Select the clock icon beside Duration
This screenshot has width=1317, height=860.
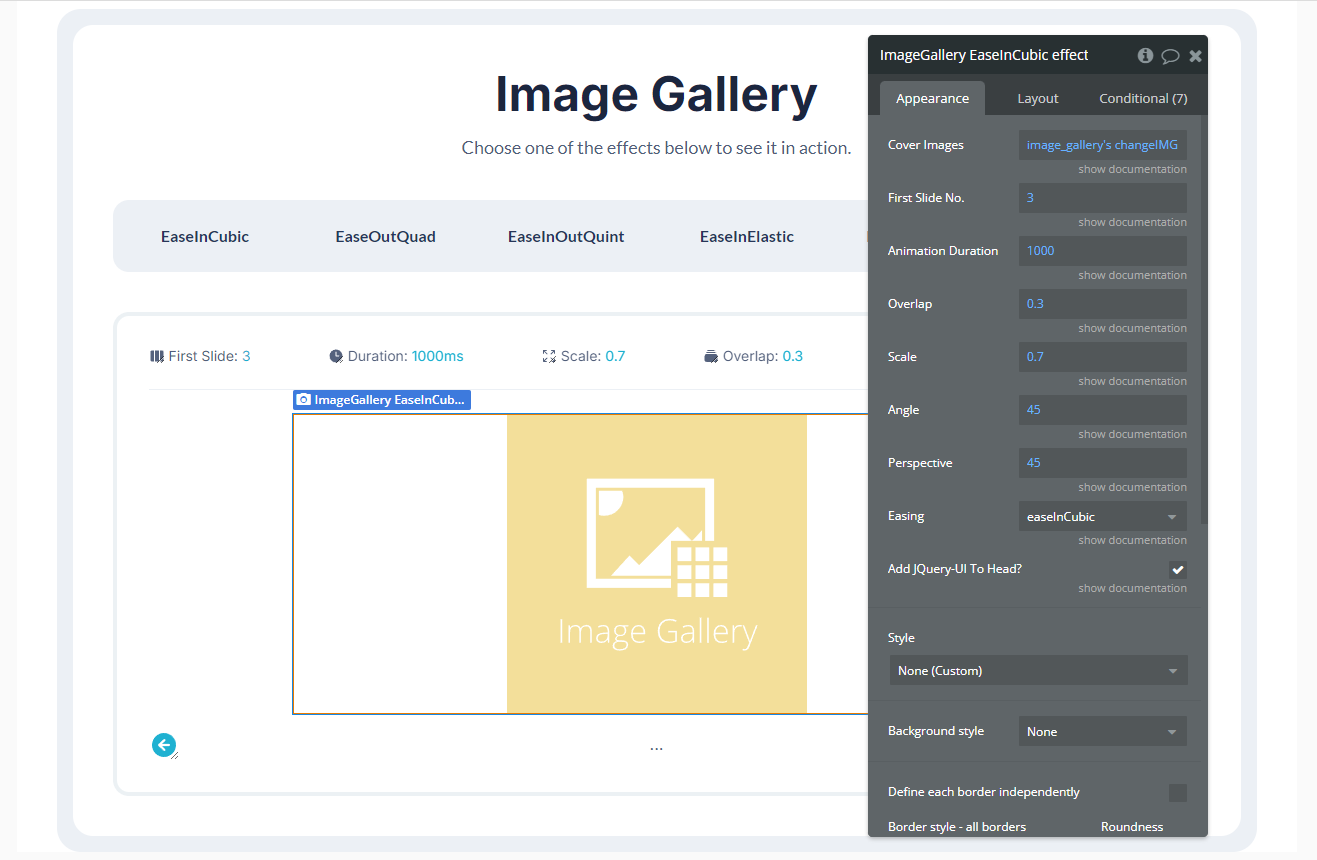[x=337, y=355]
